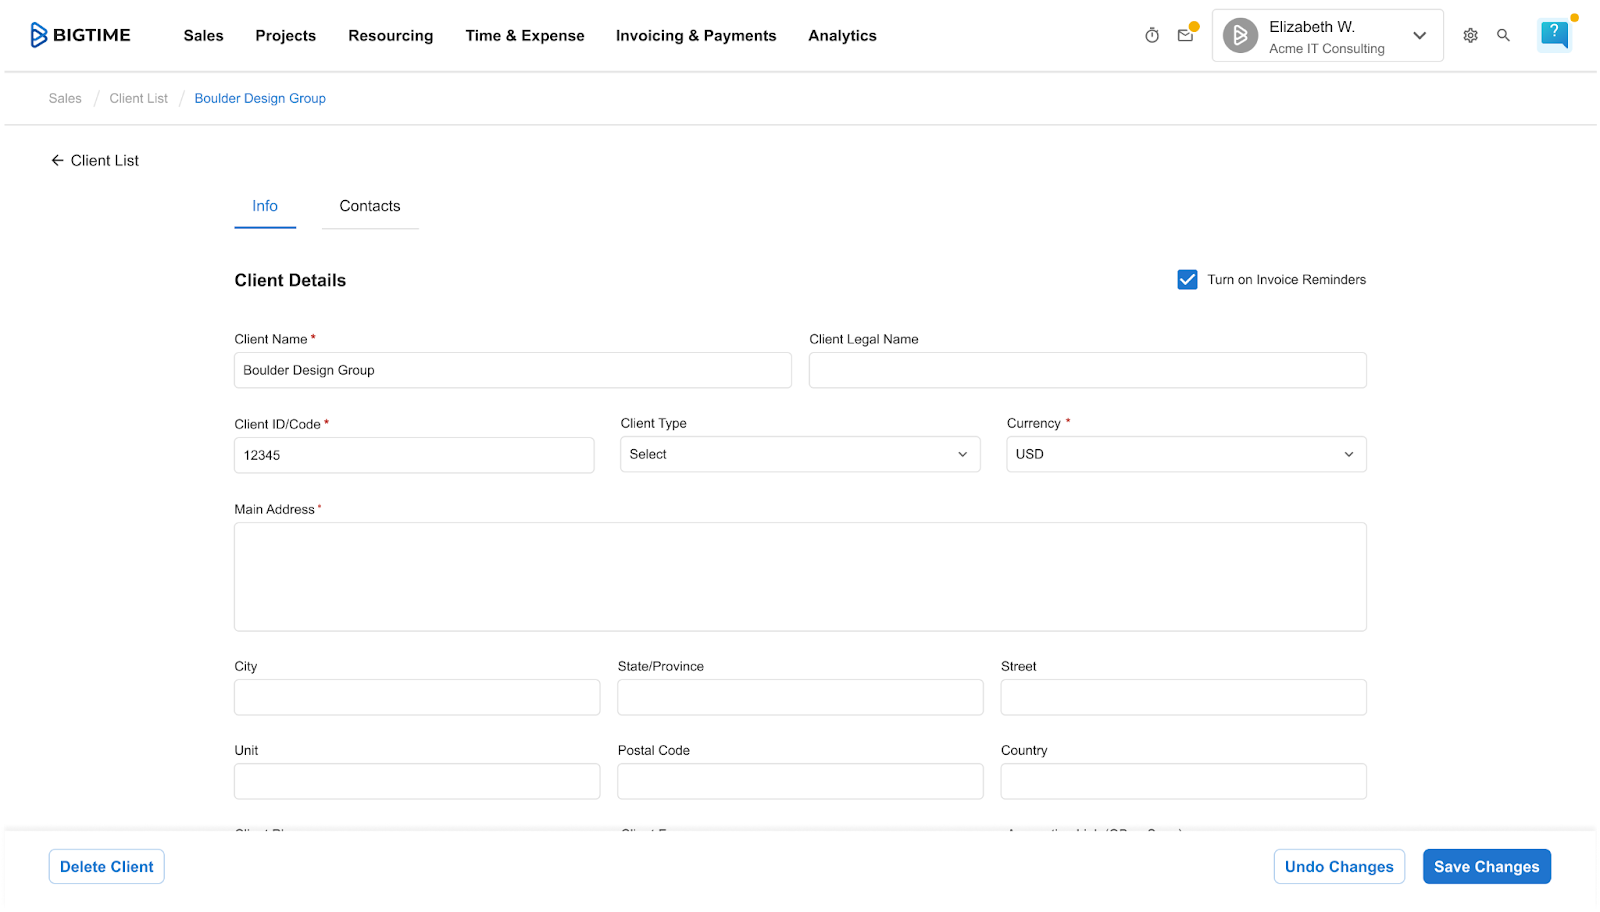Click the back arrow to Client List
The width and height of the screenshot is (1600, 912).
(57, 161)
